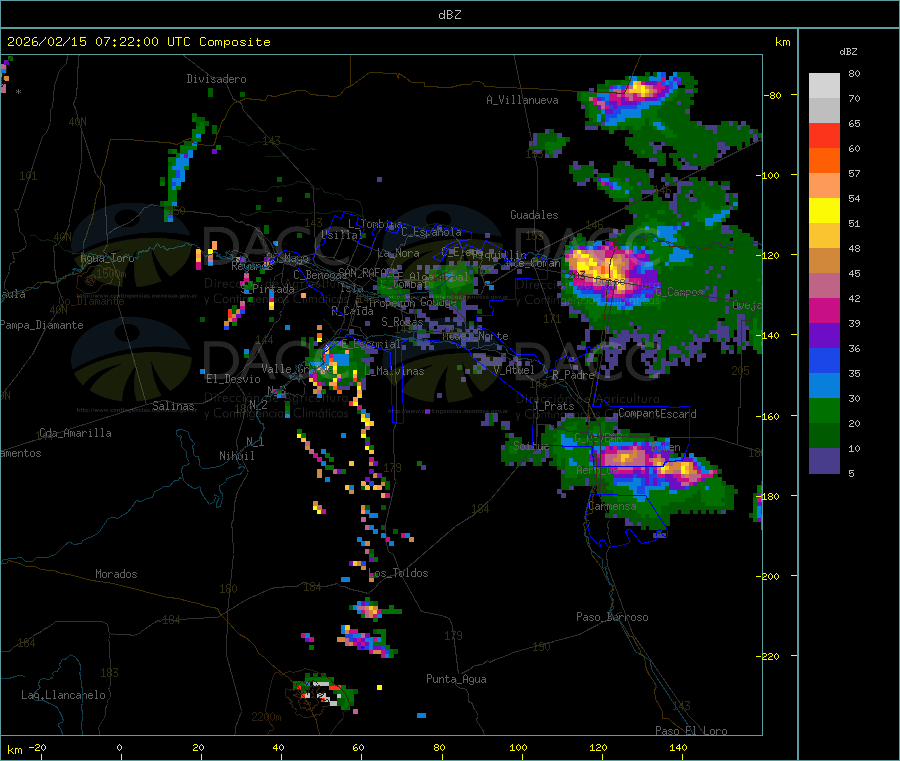This screenshot has height=761, width=900.
Task: Click the Paso_Barroso label
Action: tap(612, 617)
